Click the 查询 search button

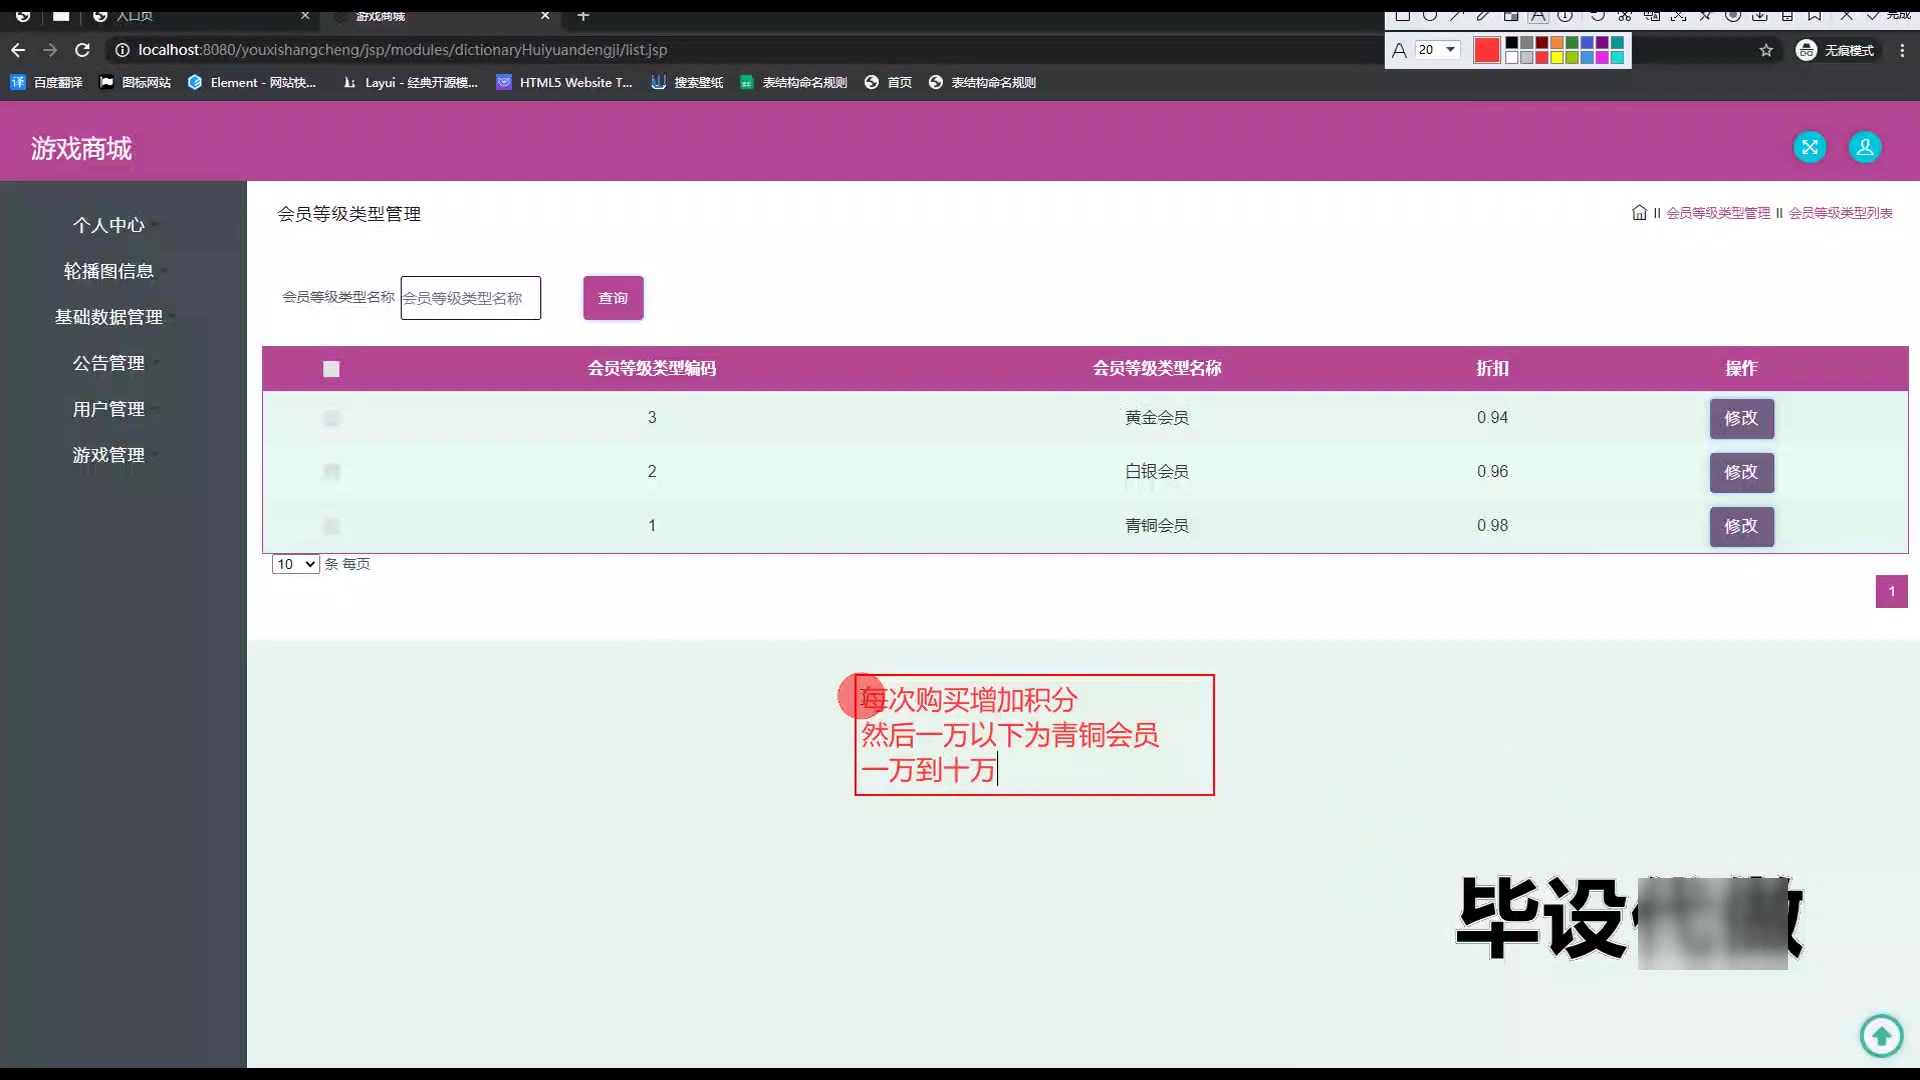click(613, 298)
